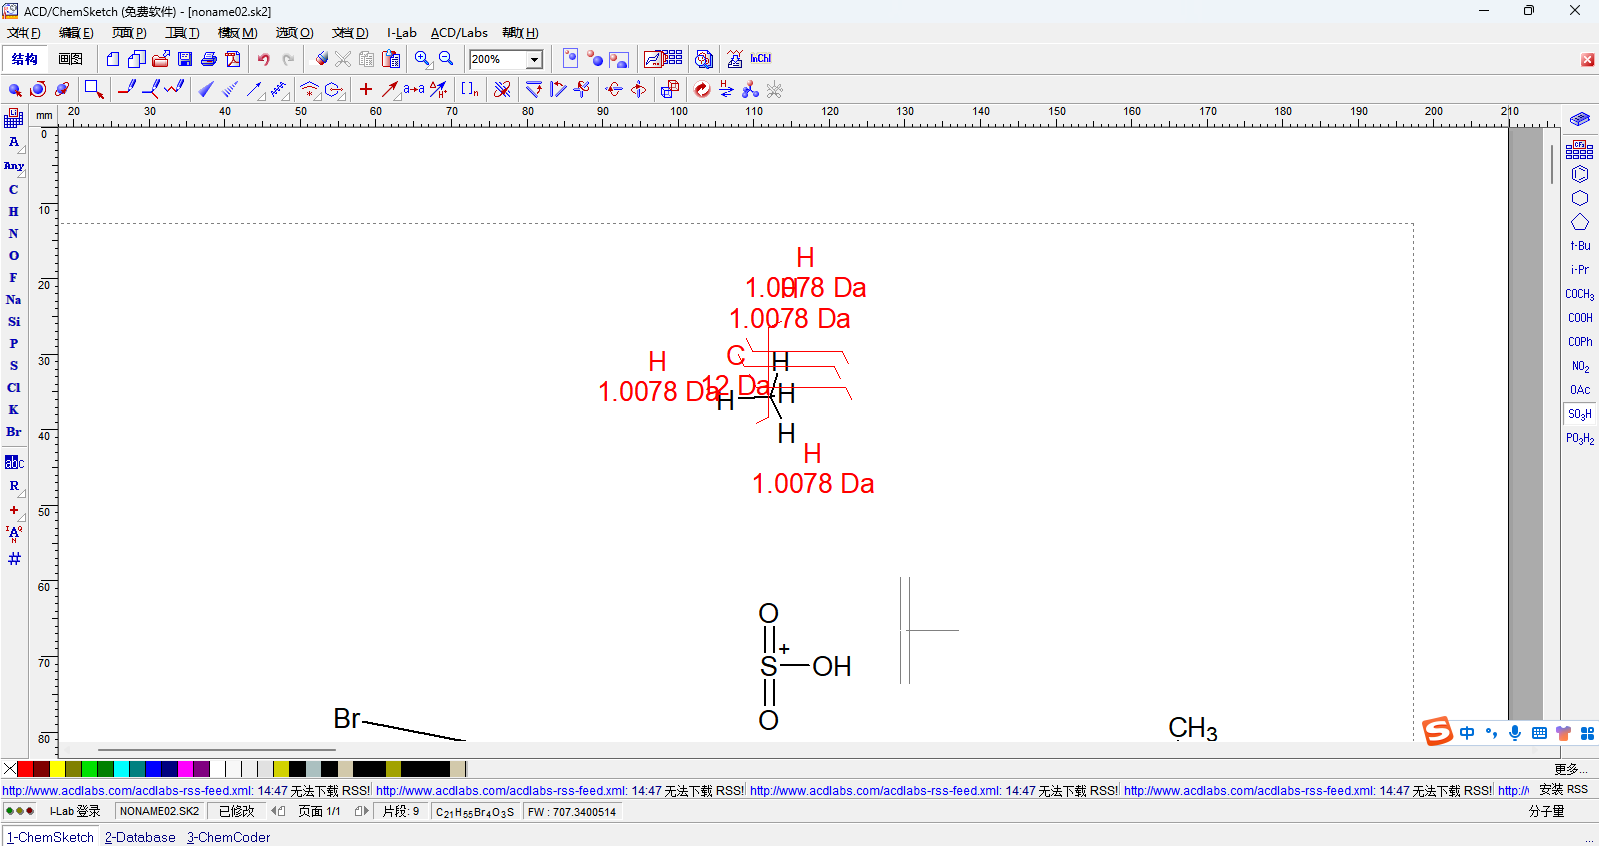This screenshot has height=846, width=1599.
Task: Save document with floppy disk icon
Action: click(x=185, y=59)
